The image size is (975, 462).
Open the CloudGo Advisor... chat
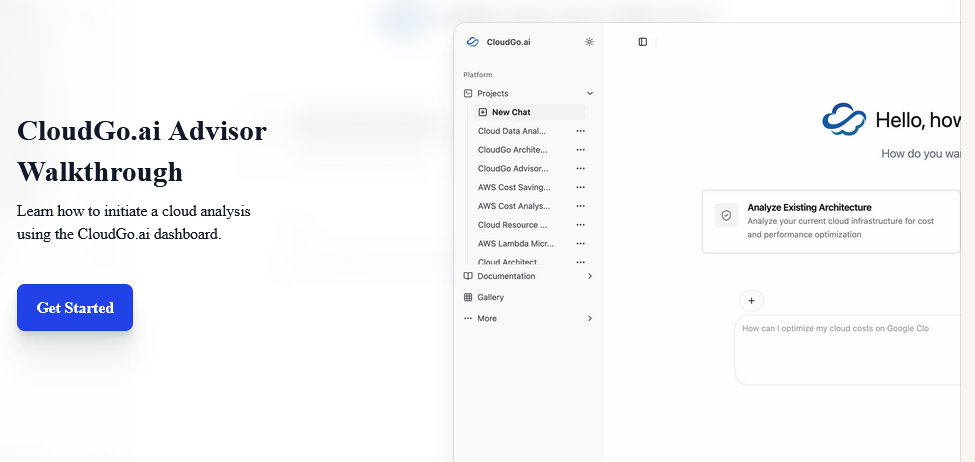pyautogui.click(x=513, y=169)
